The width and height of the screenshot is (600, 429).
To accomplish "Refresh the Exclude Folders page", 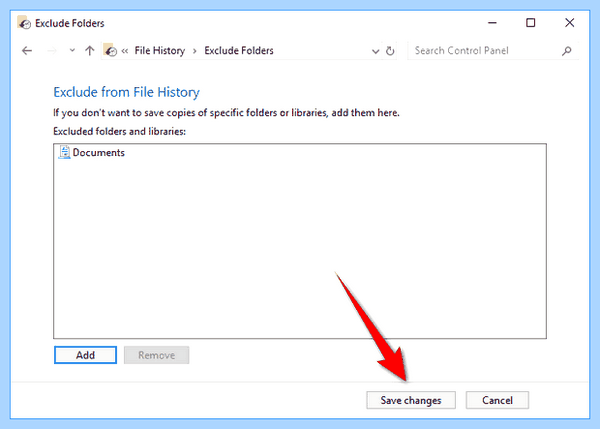I will [390, 51].
